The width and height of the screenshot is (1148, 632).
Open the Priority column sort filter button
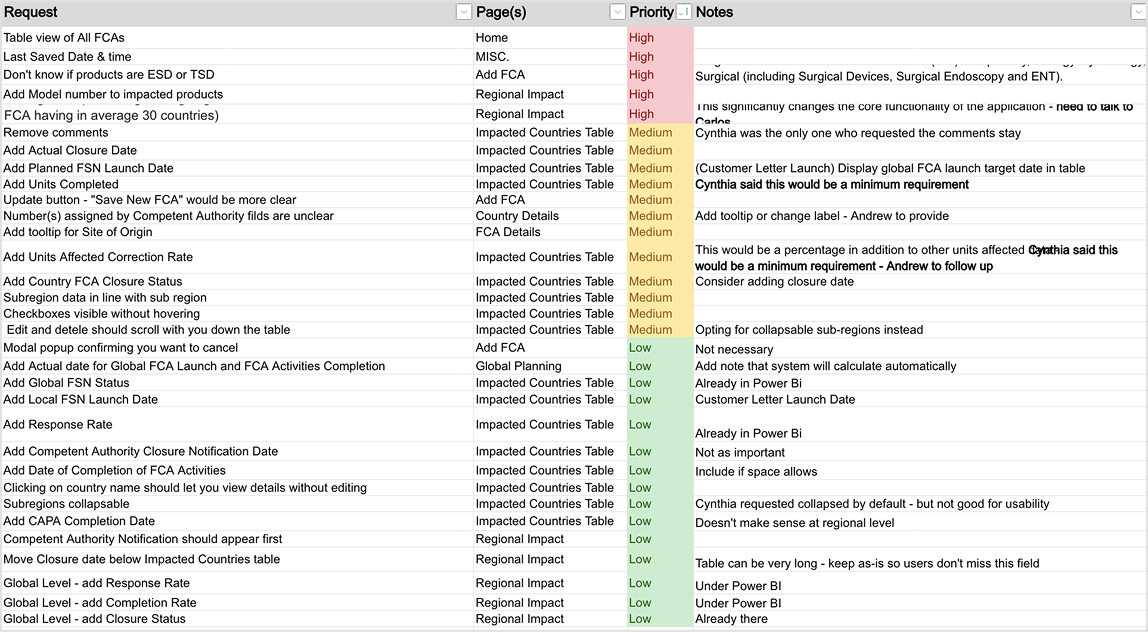tap(684, 12)
